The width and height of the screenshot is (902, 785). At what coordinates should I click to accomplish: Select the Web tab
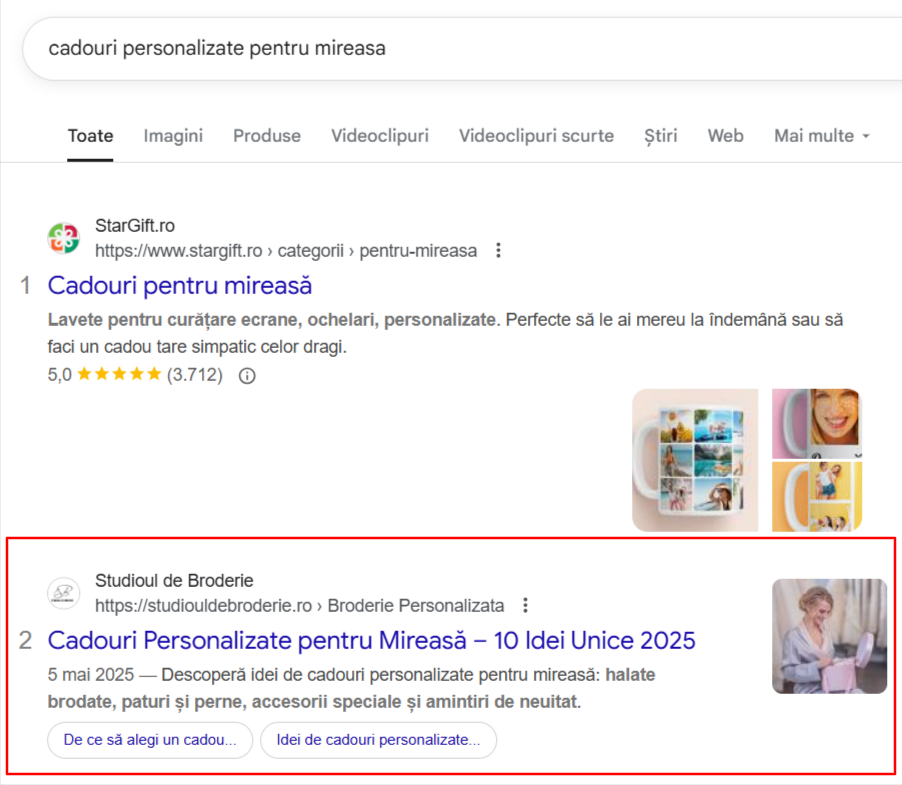[x=725, y=136]
